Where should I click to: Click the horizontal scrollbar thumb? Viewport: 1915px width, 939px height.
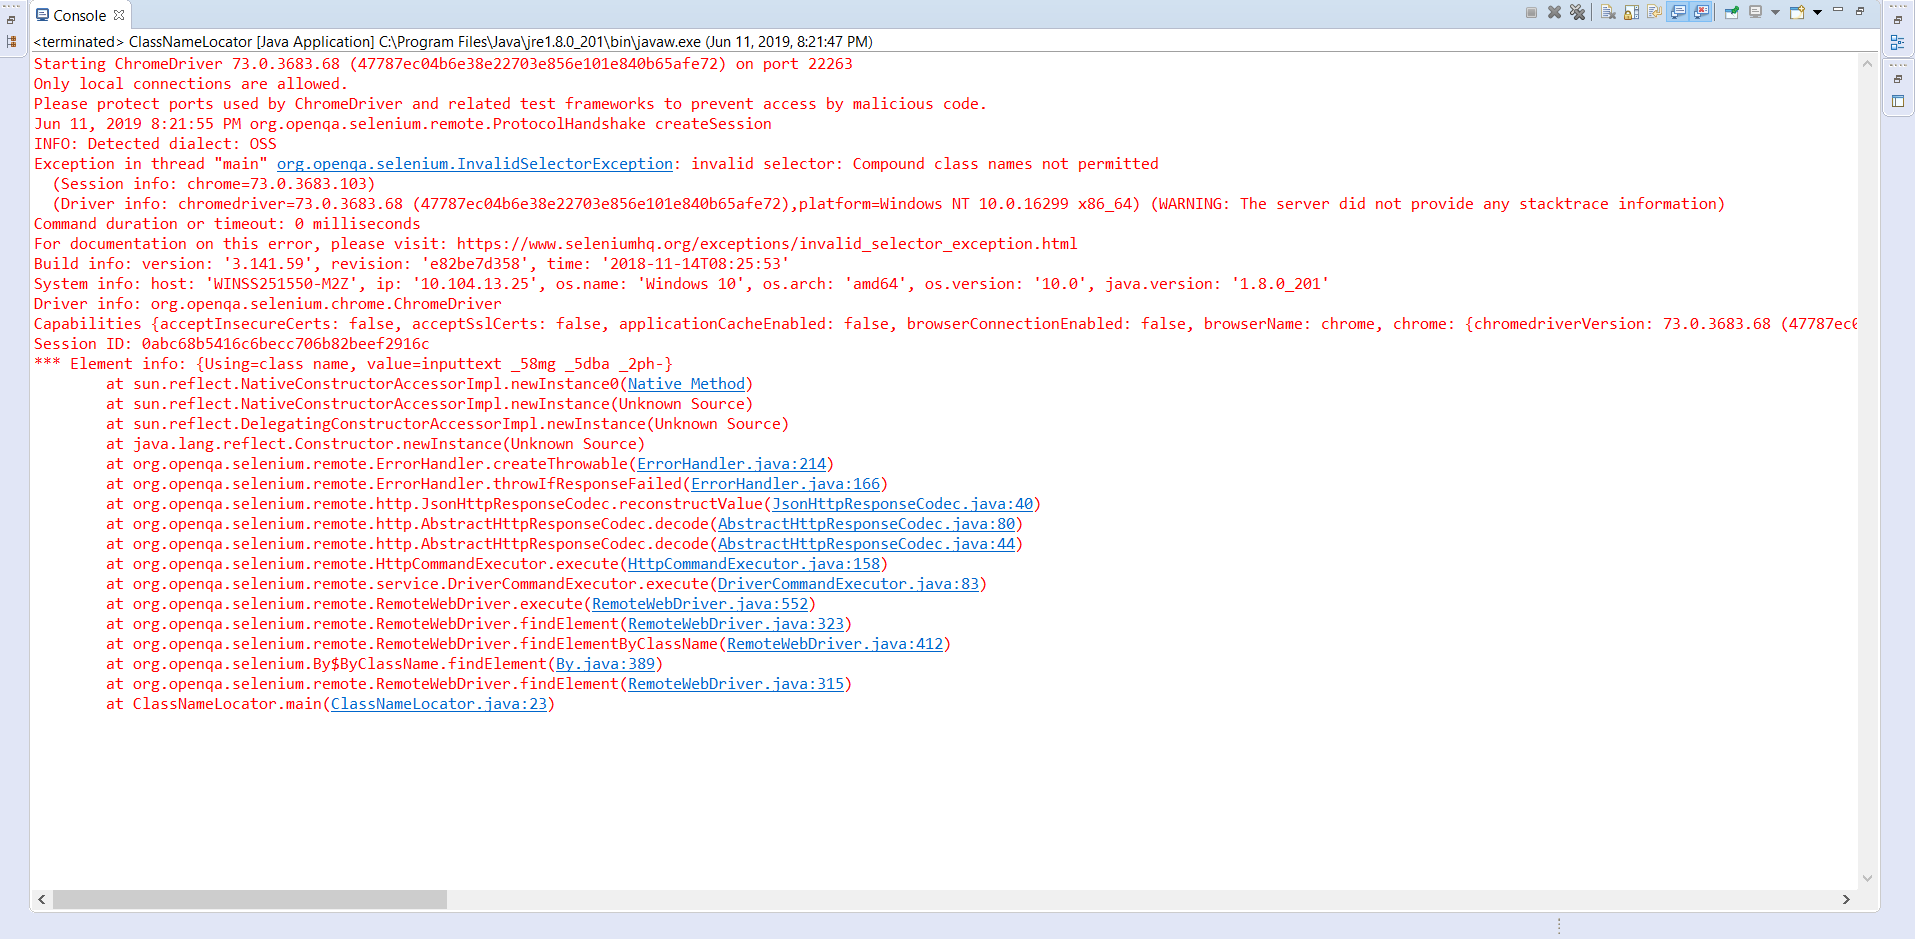250,899
